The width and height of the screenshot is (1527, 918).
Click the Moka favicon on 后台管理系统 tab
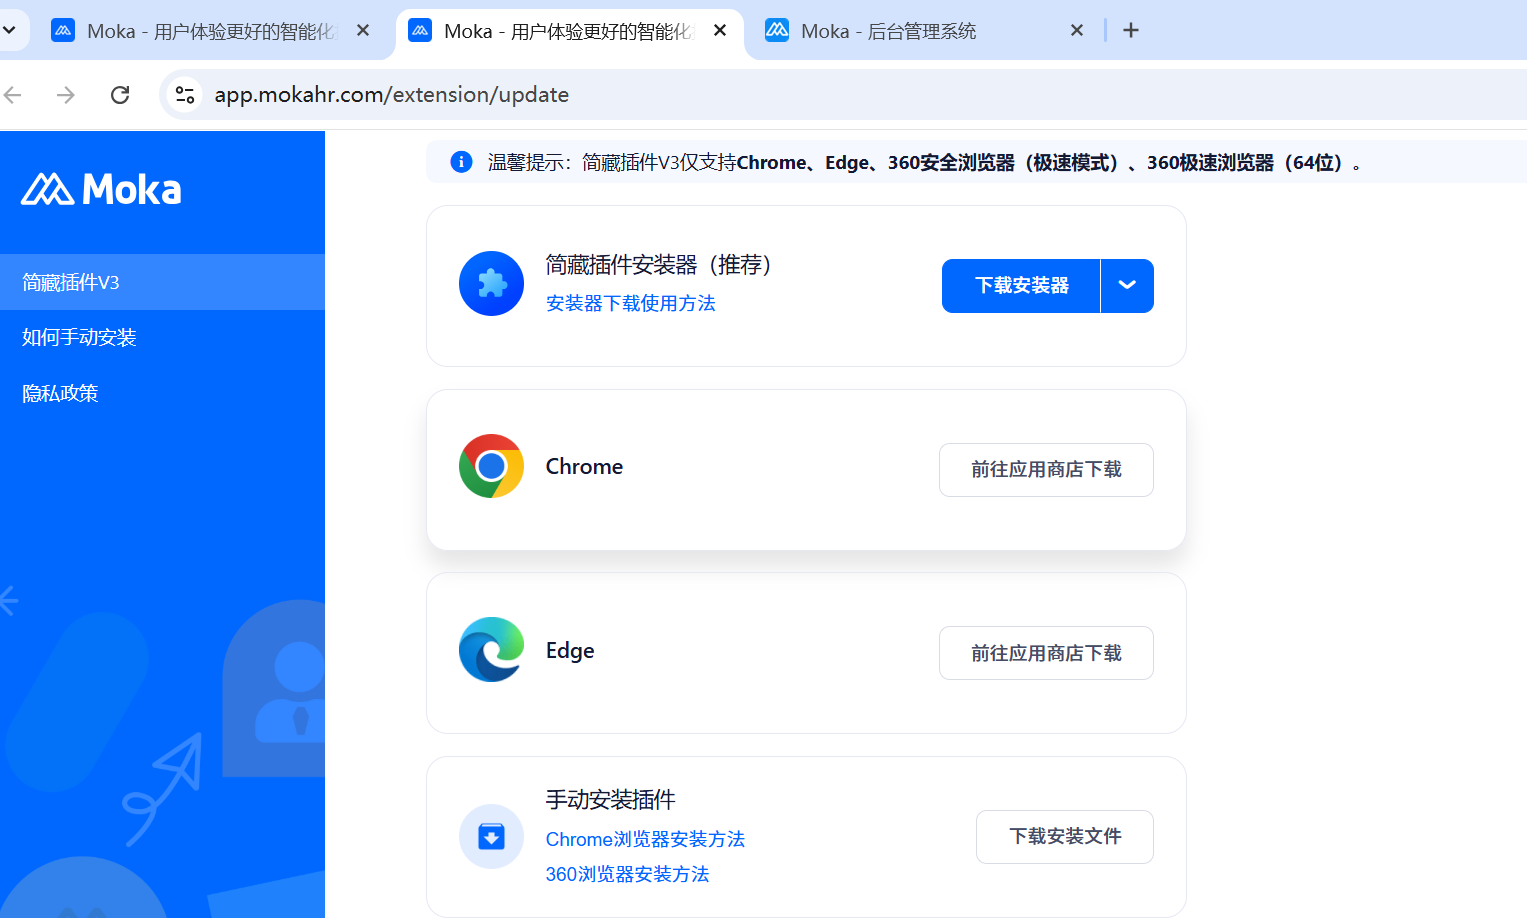[x=777, y=31]
